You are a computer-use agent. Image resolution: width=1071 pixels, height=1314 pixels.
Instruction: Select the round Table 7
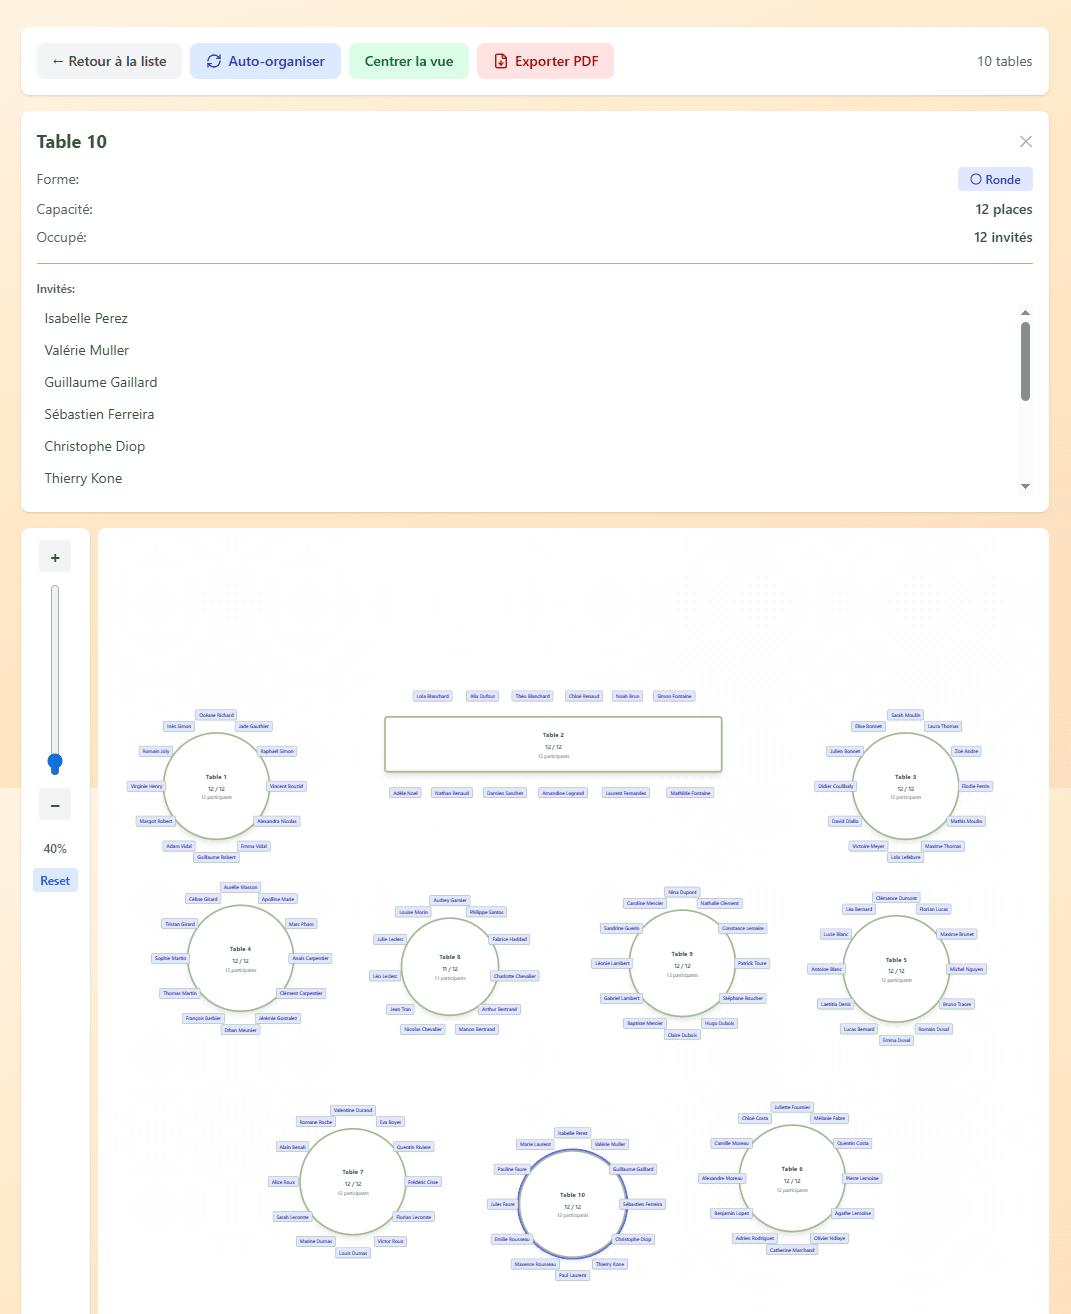click(x=352, y=1181)
